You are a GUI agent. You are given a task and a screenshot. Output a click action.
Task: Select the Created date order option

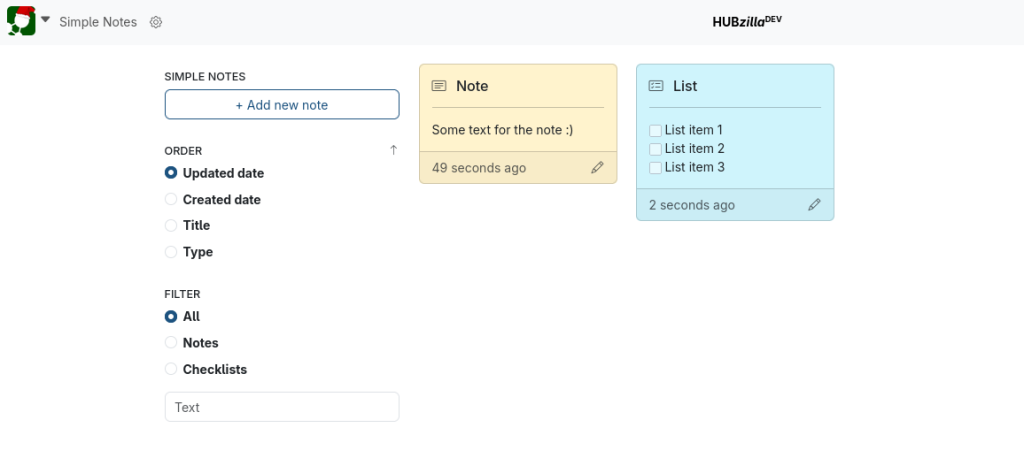click(171, 200)
